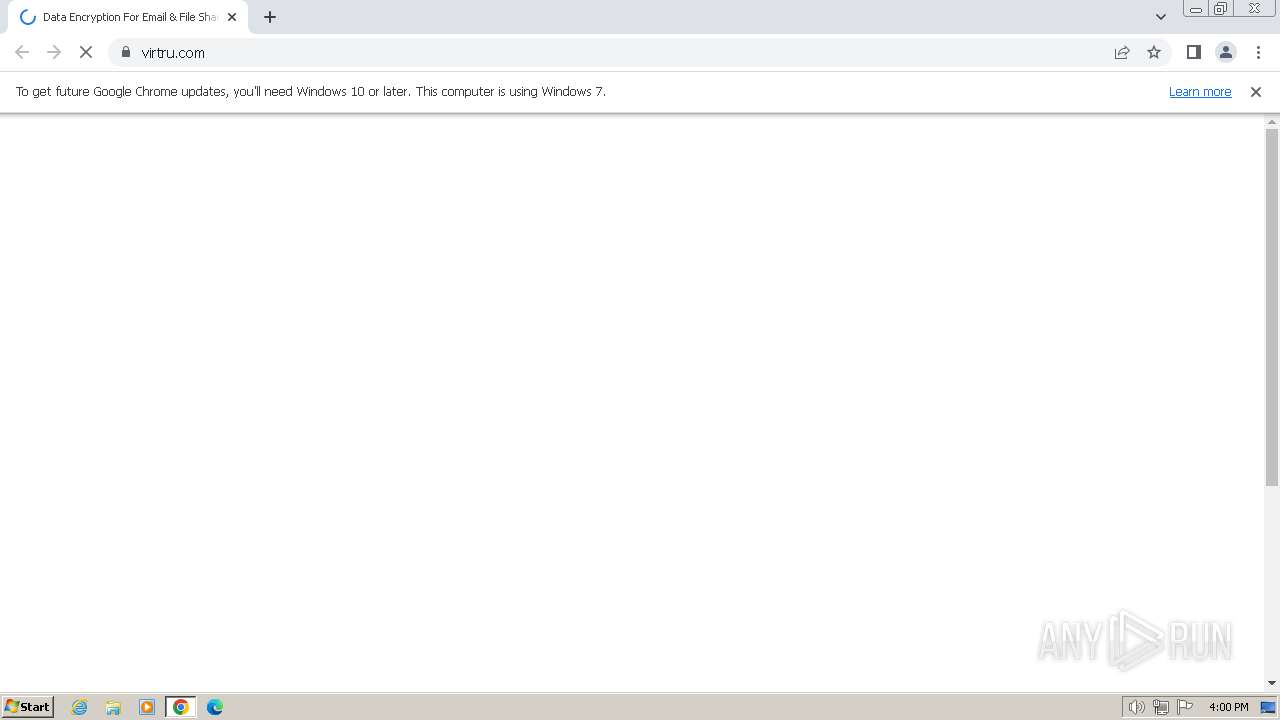This screenshot has width=1280, height=720.
Task: Share this page using the share icon
Action: [x=1122, y=52]
